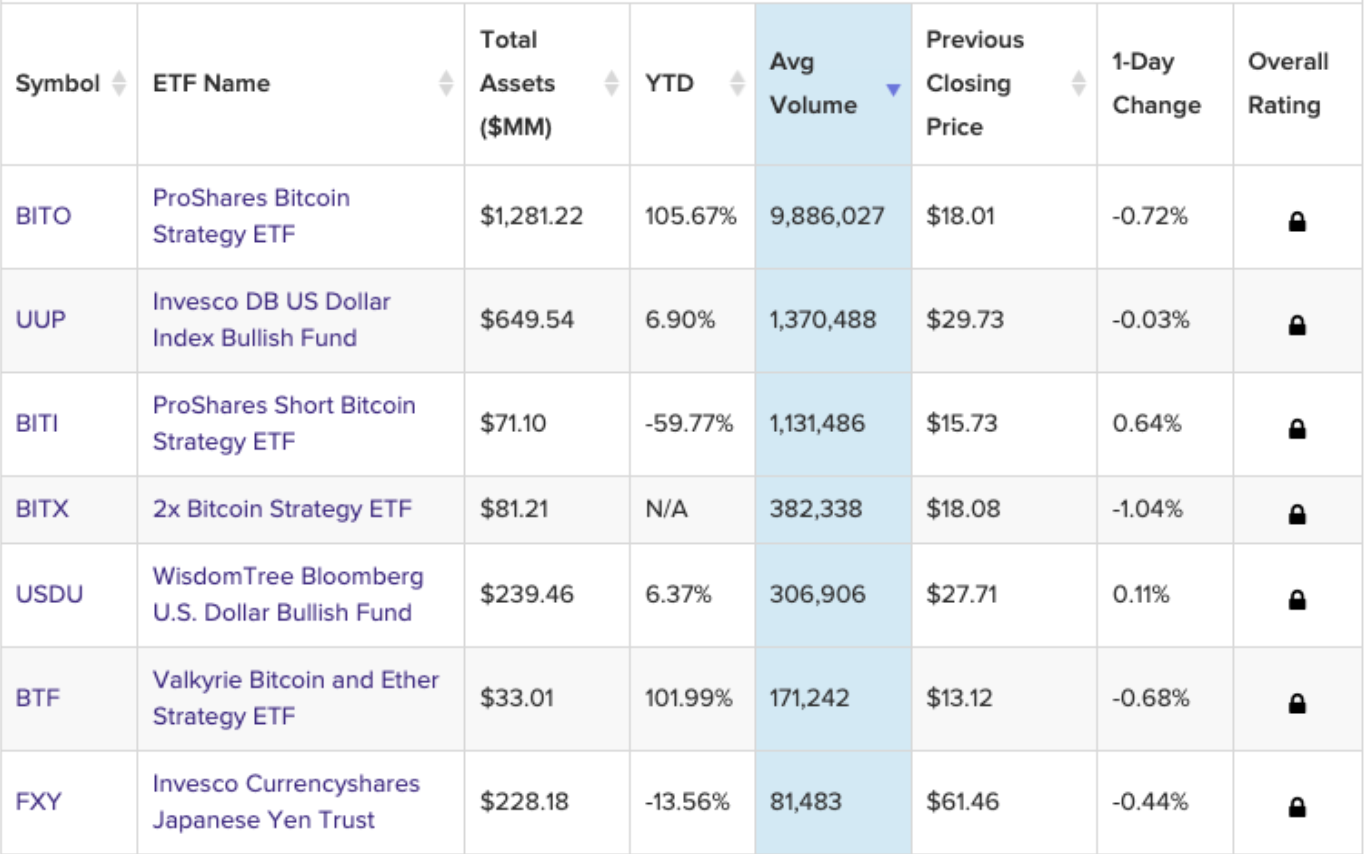Screen dimensions: 1364x854
Task: Click the lock icon in FXY row
Action: (x=1297, y=806)
